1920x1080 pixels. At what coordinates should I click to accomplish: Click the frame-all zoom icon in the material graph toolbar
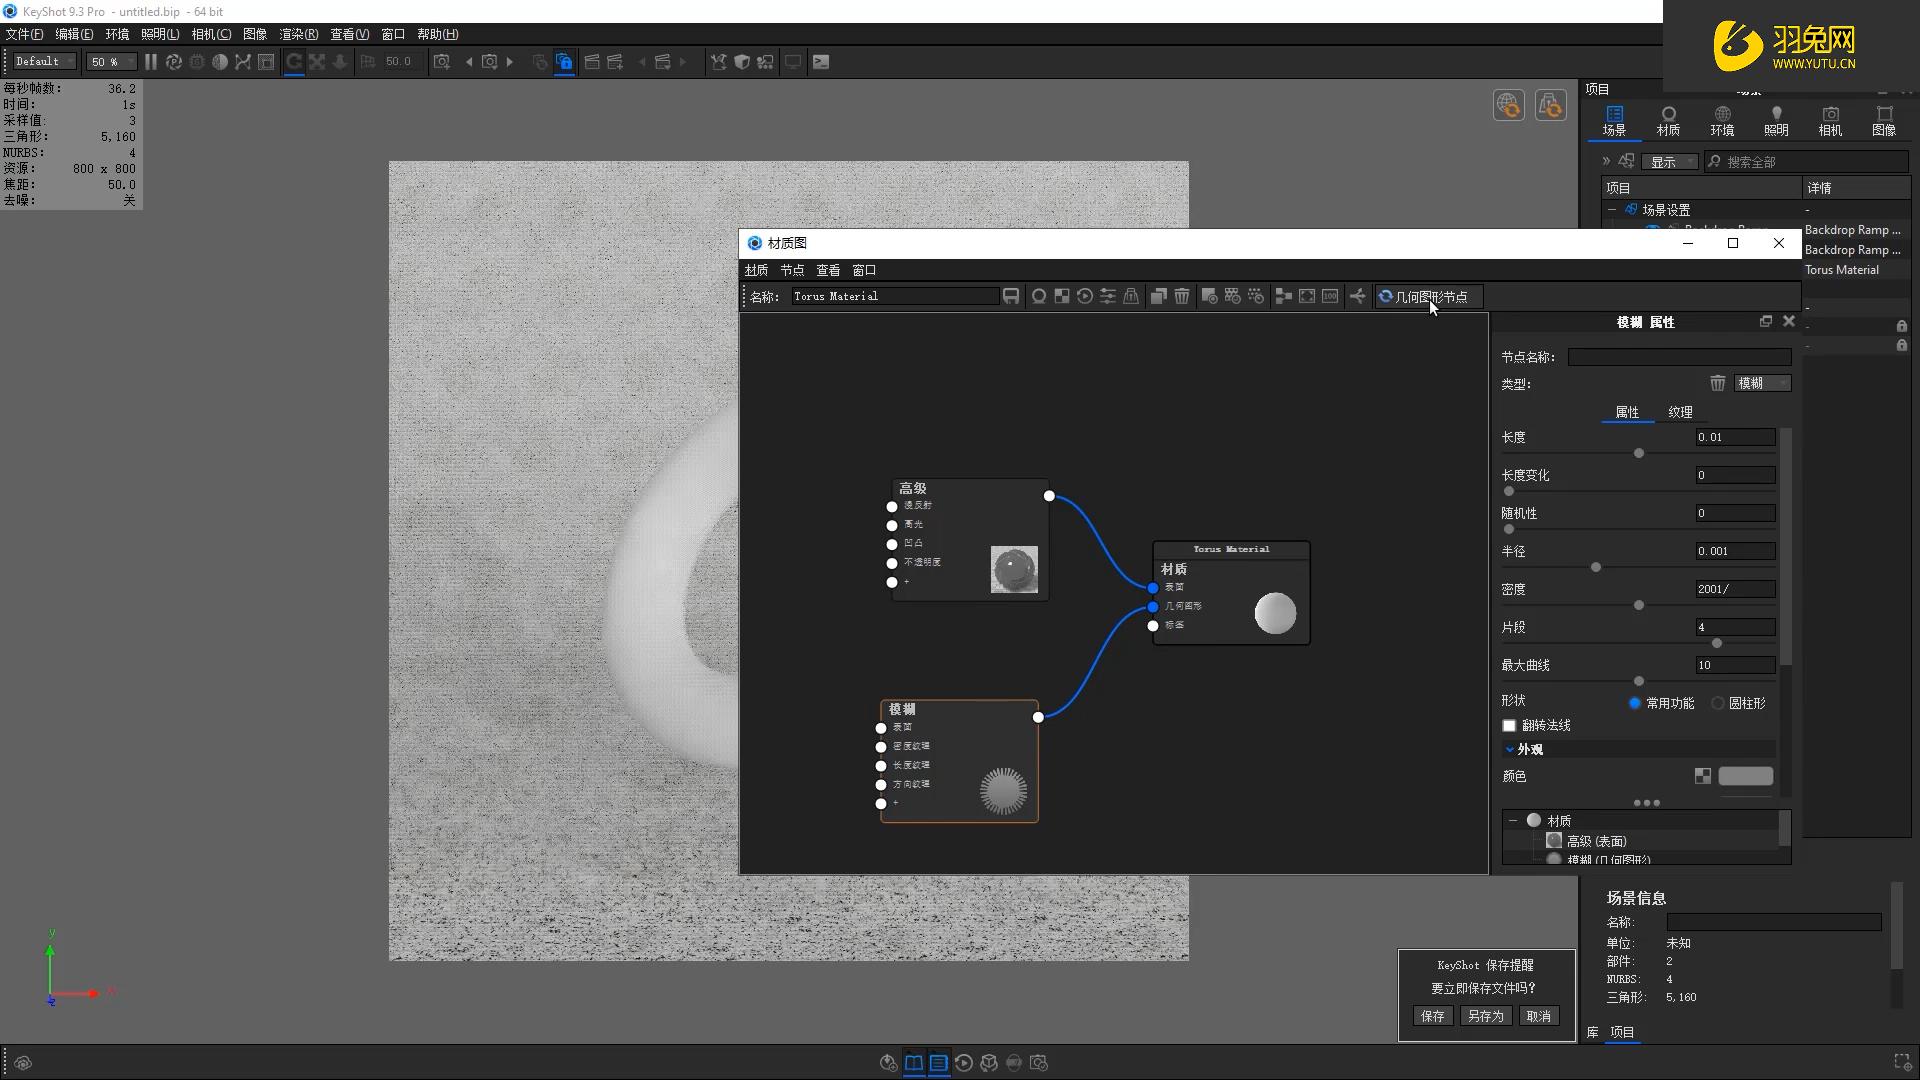[x=1307, y=296]
